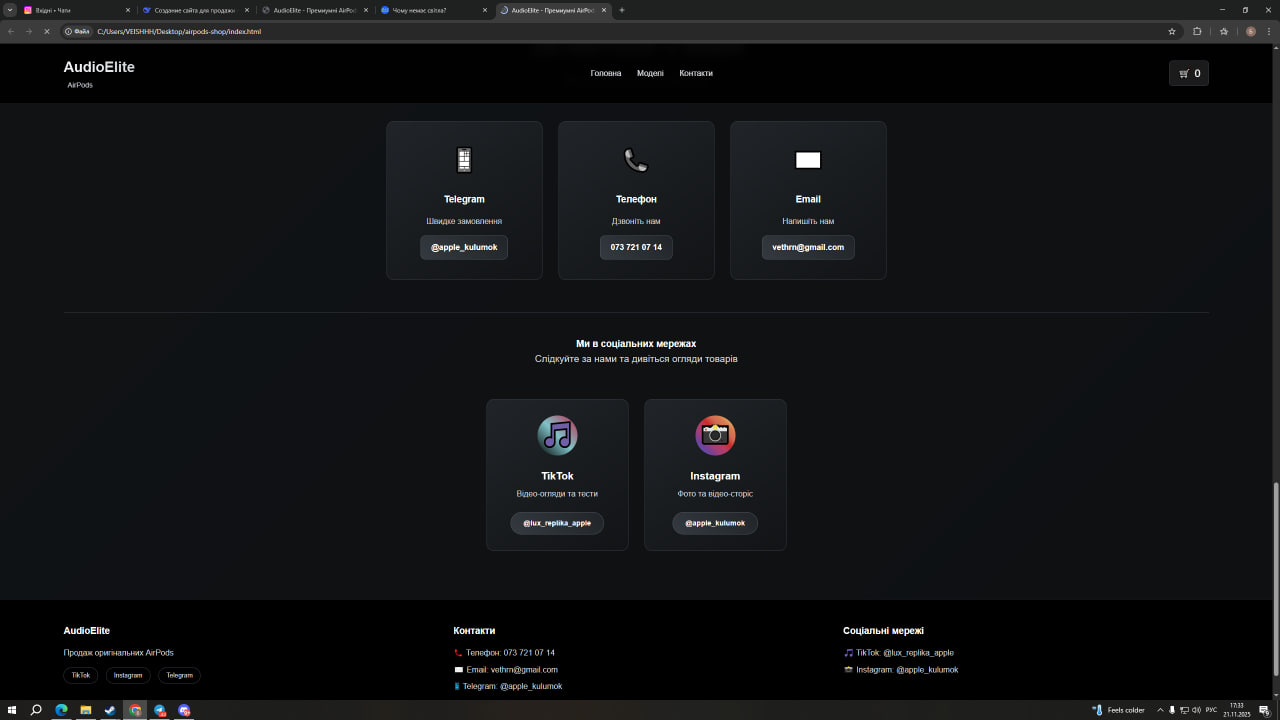Open the weather widget Feels colder
The image size is (1280, 720).
1119,710
